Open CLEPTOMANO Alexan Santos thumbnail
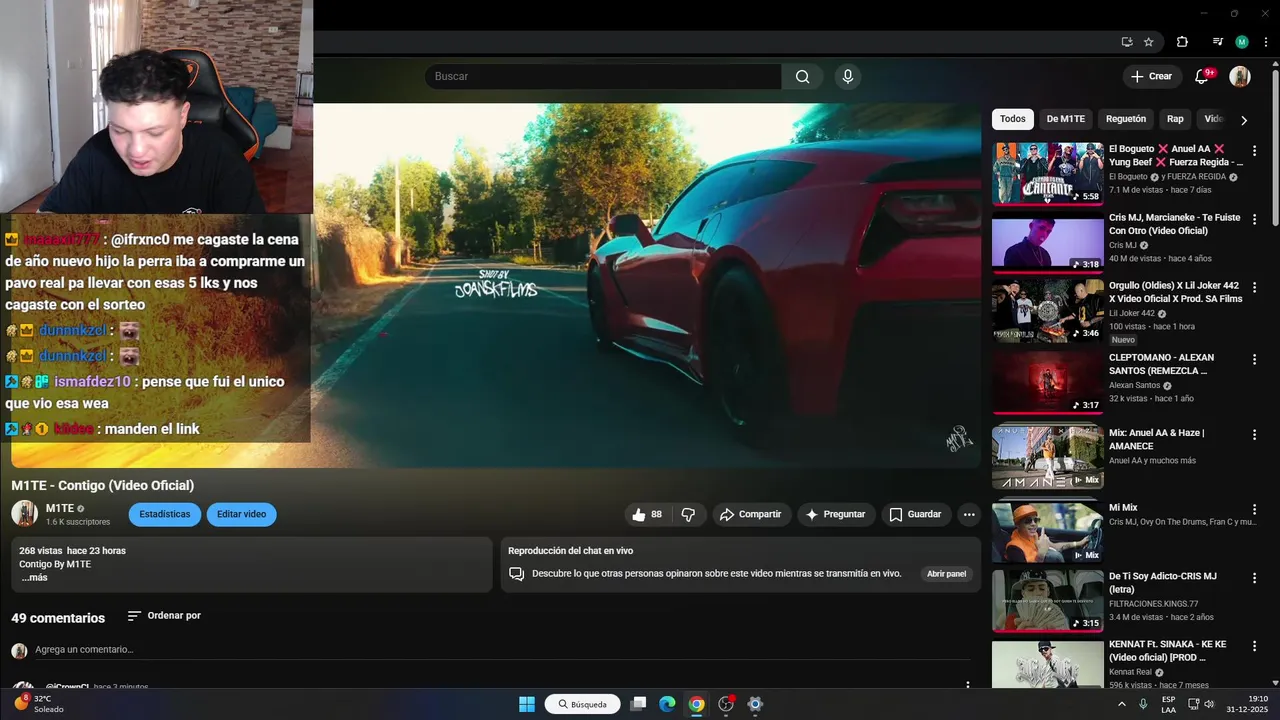1280x720 pixels. 1048,382
